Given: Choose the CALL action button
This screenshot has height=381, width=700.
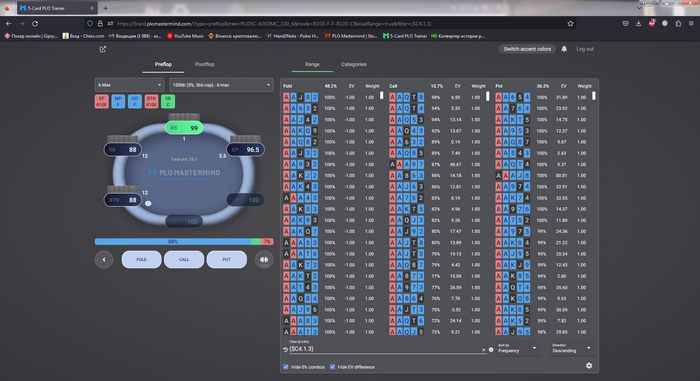Looking at the screenshot, I should pos(184,260).
